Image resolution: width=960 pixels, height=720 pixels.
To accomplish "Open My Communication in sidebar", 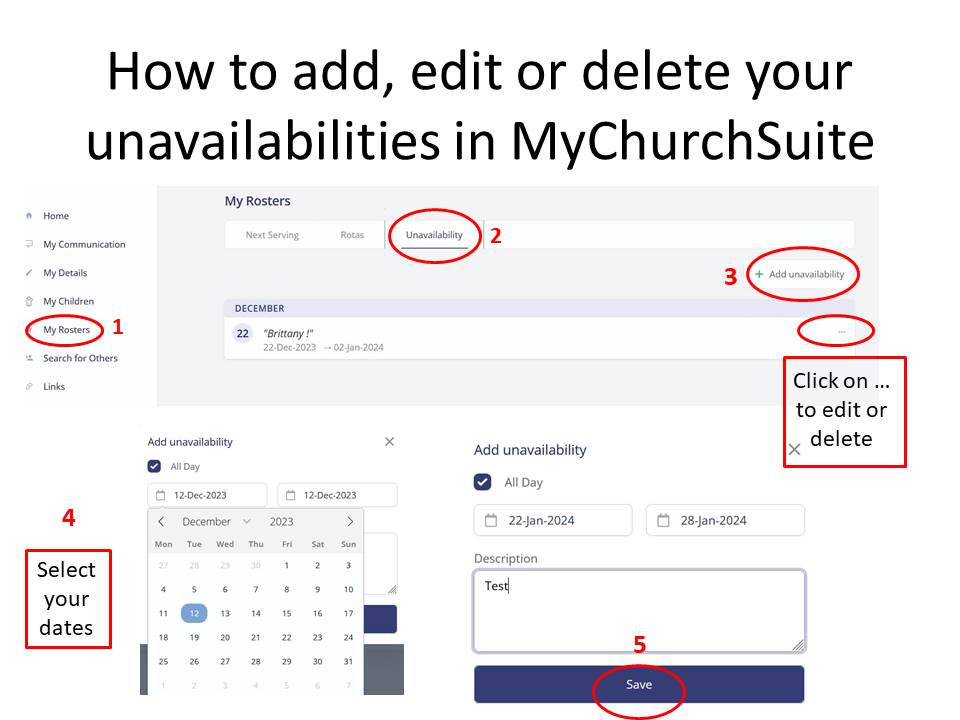I will point(84,244).
